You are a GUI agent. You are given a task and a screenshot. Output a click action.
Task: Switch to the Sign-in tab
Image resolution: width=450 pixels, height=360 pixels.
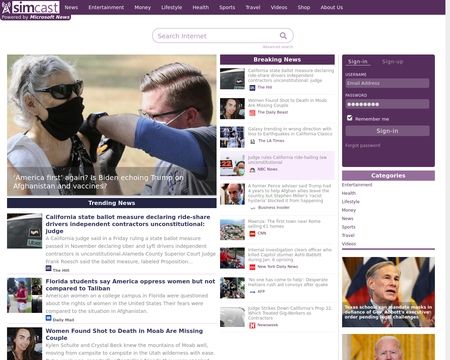pos(358,62)
